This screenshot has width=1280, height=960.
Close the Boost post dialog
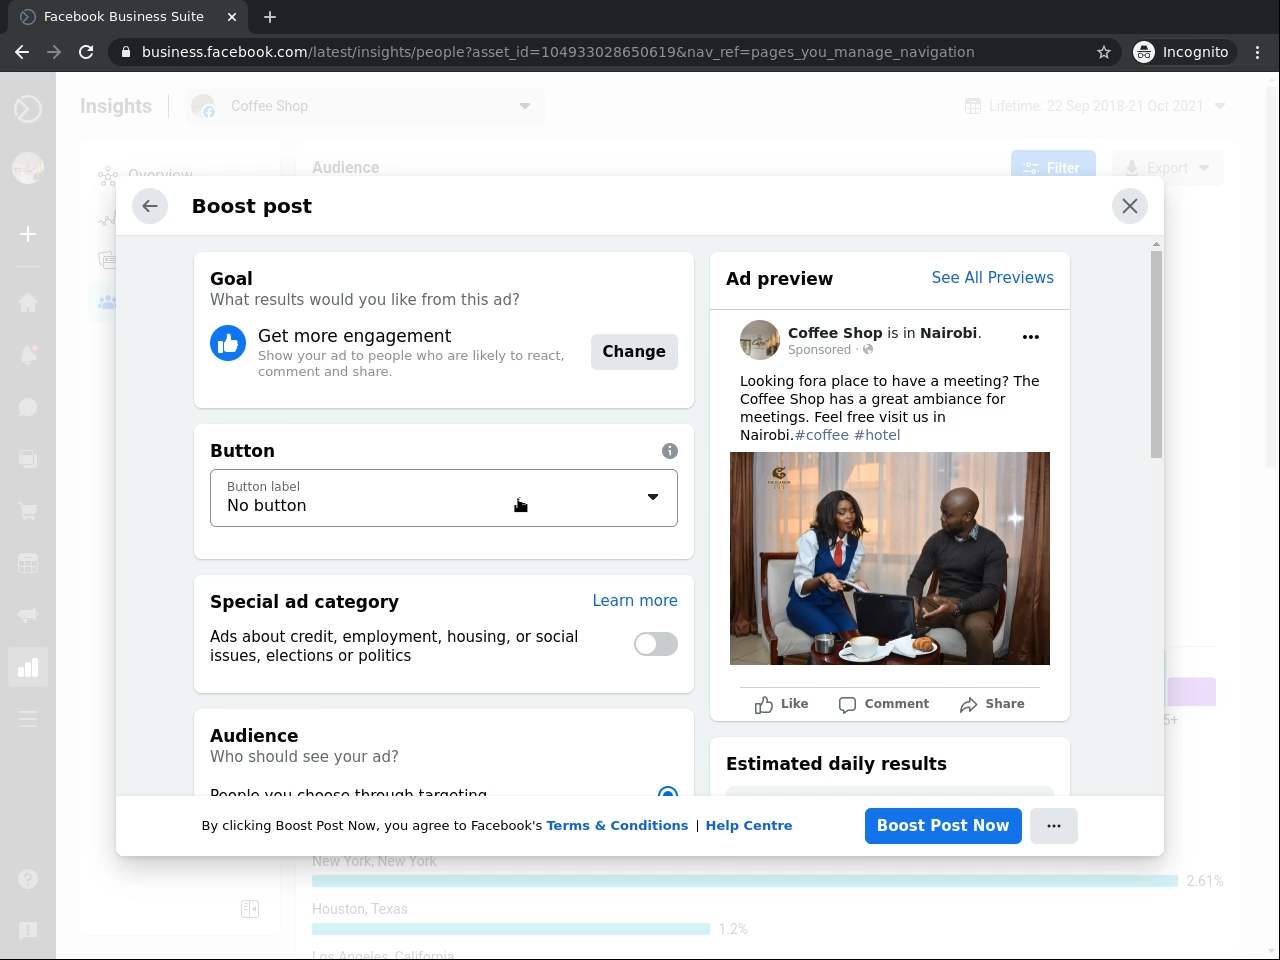tap(1130, 206)
